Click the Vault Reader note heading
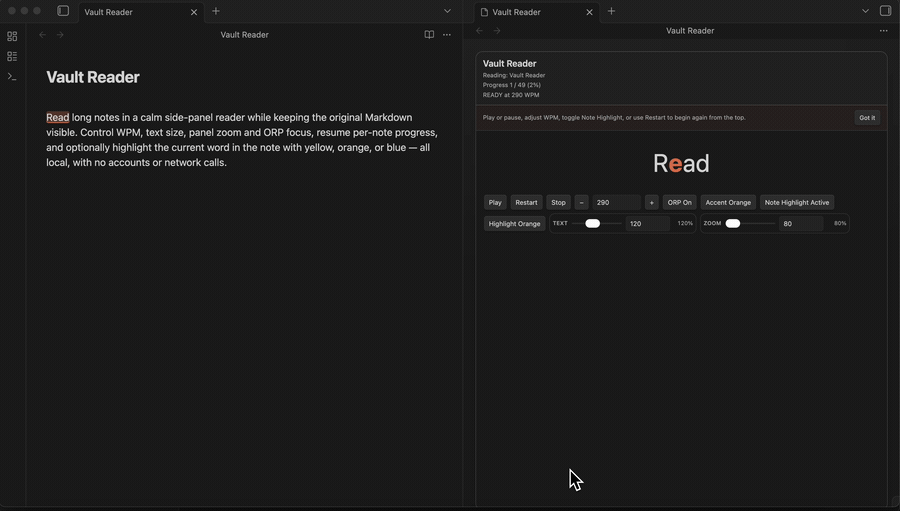 93,78
